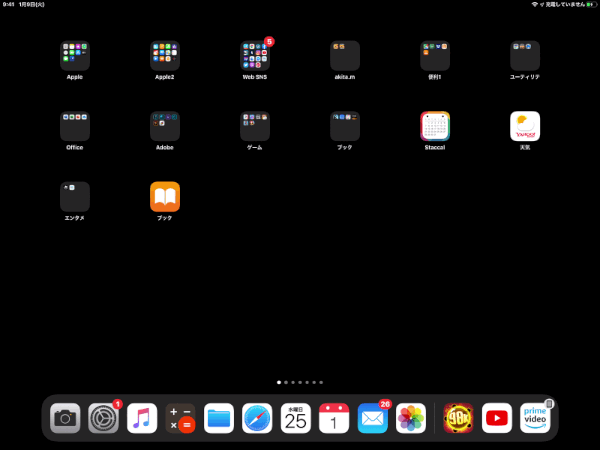Launch the Safari browser
600x450 pixels.
point(257,418)
